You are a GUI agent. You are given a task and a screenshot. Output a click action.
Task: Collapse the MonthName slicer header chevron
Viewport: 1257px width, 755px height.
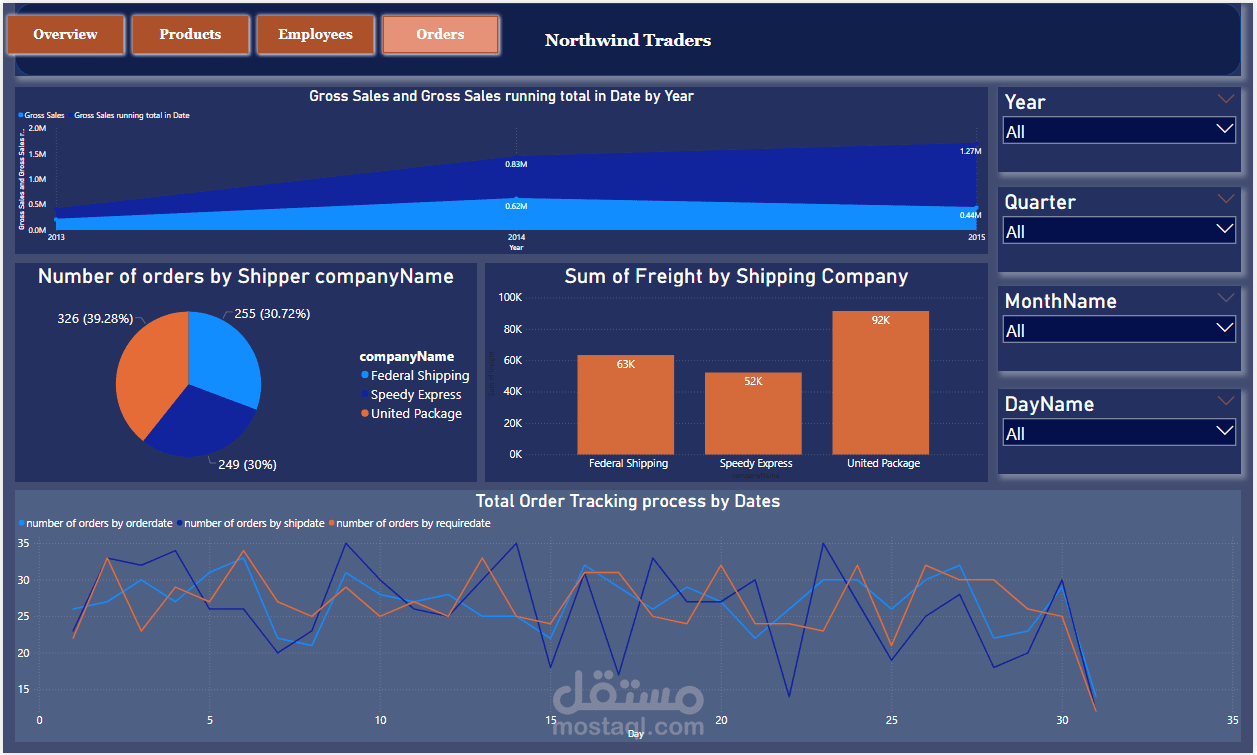click(x=1226, y=297)
